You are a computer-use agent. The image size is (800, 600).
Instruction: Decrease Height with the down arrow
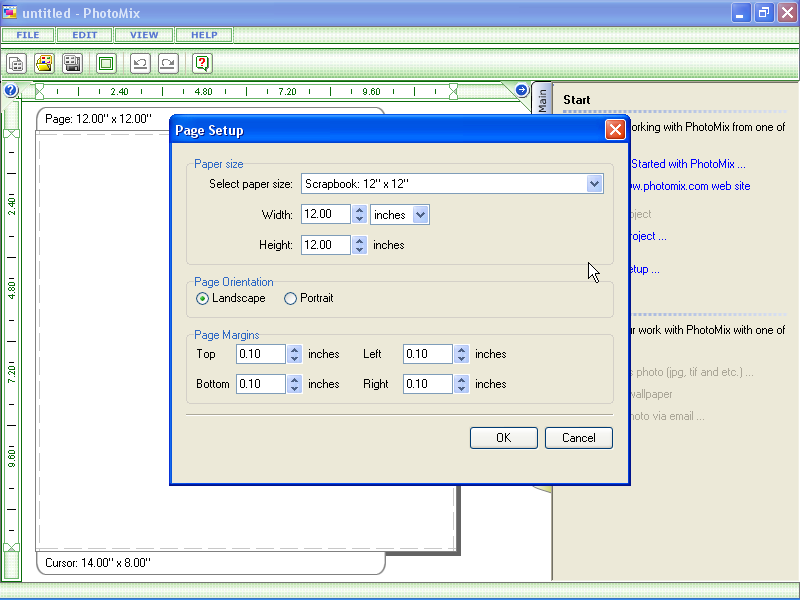pyautogui.click(x=359, y=249)
